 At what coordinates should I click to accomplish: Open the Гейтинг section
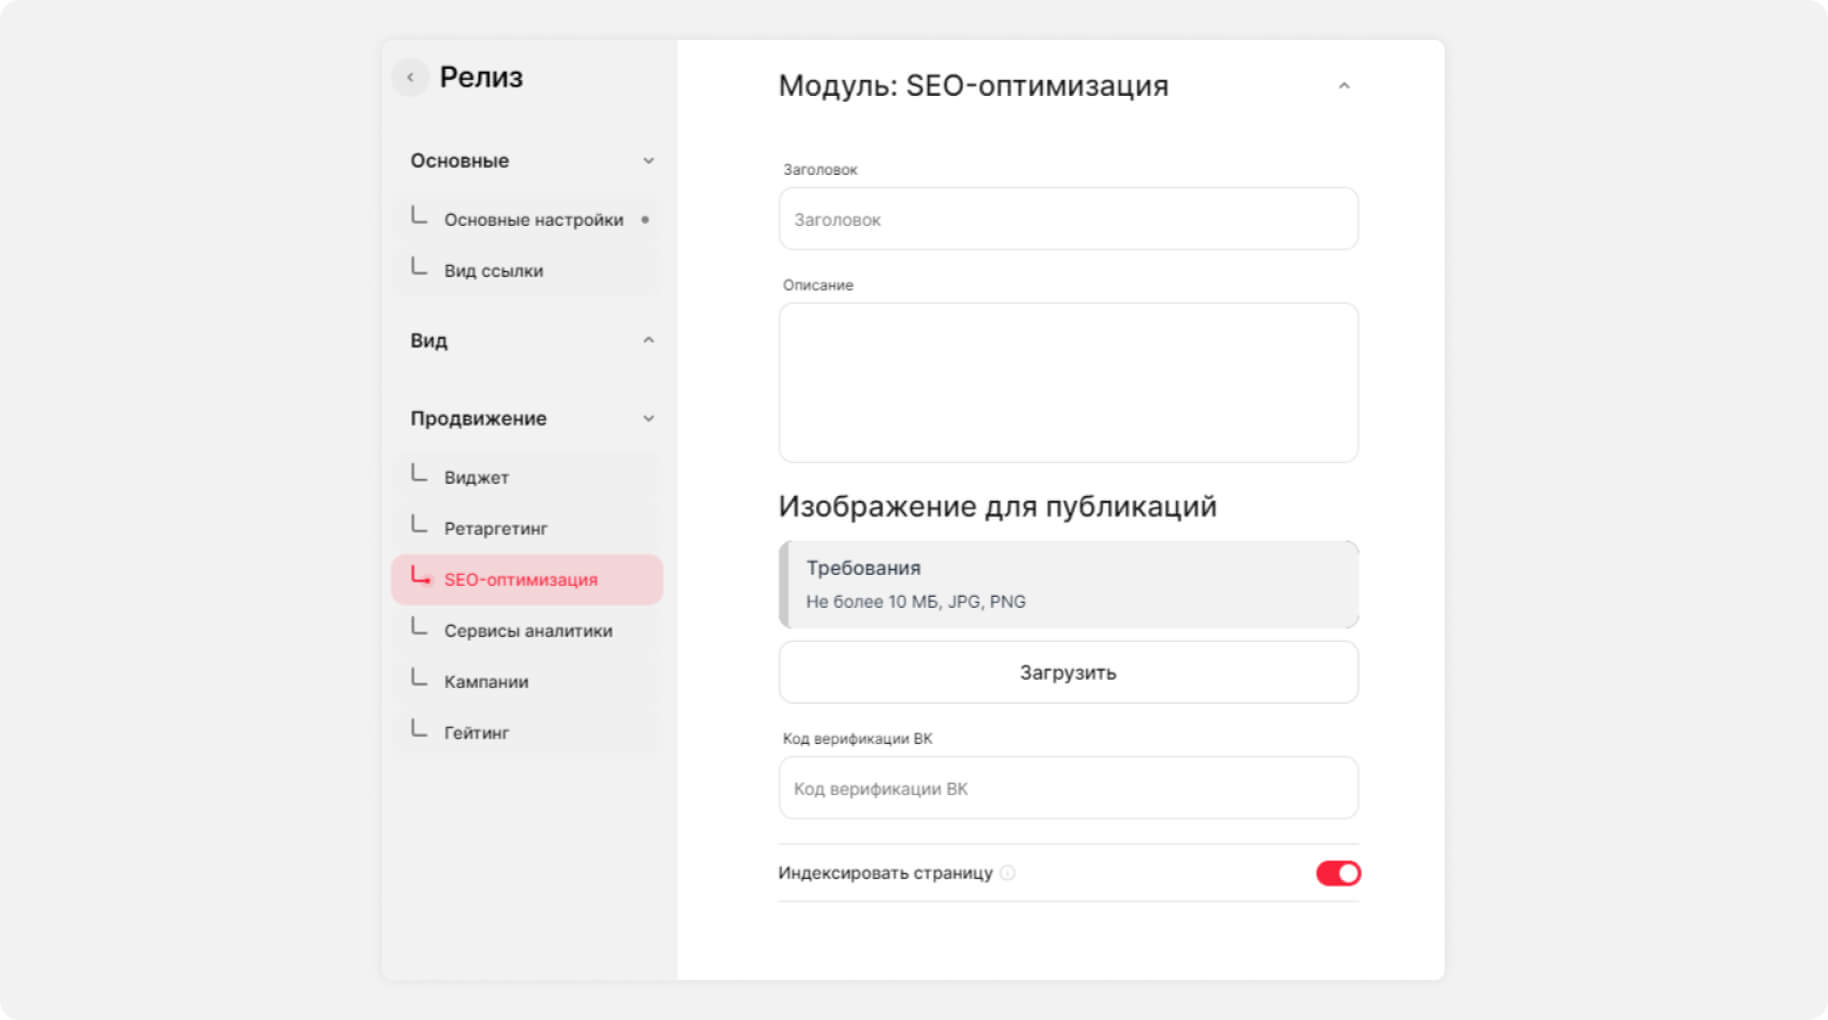click(477, 733)
